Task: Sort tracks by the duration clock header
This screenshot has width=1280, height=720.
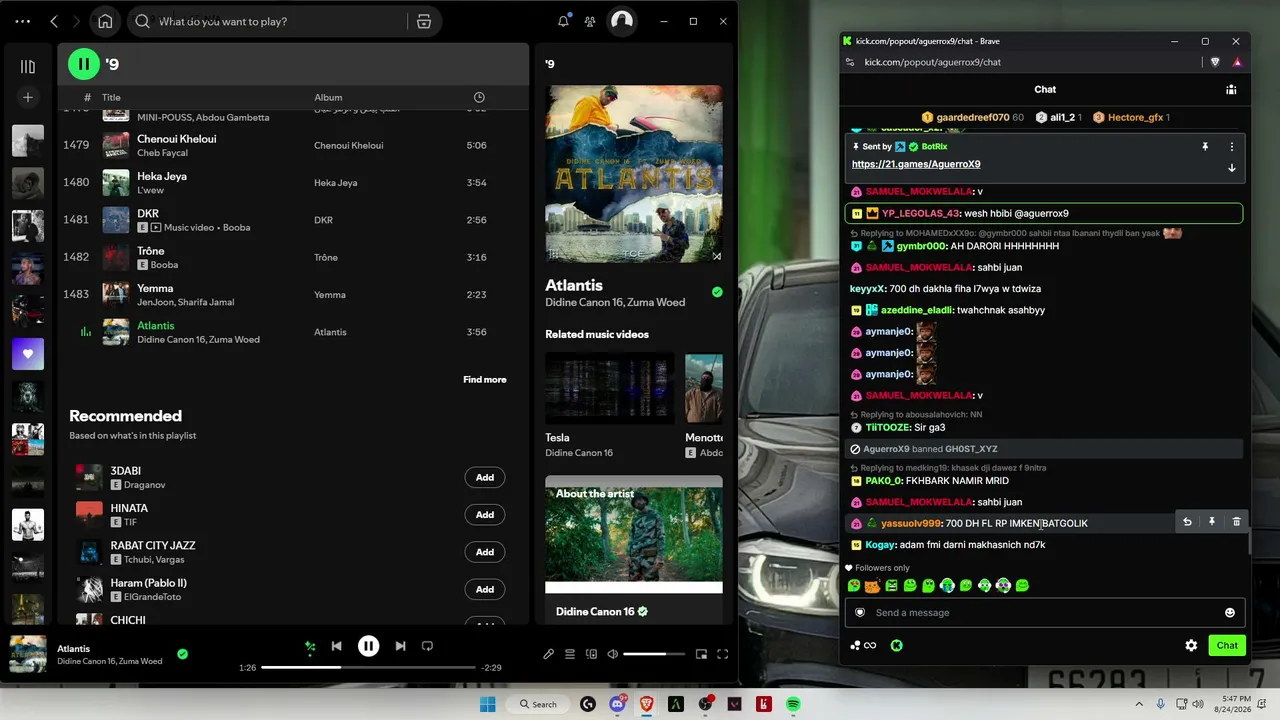Action: tap(479, 97)
